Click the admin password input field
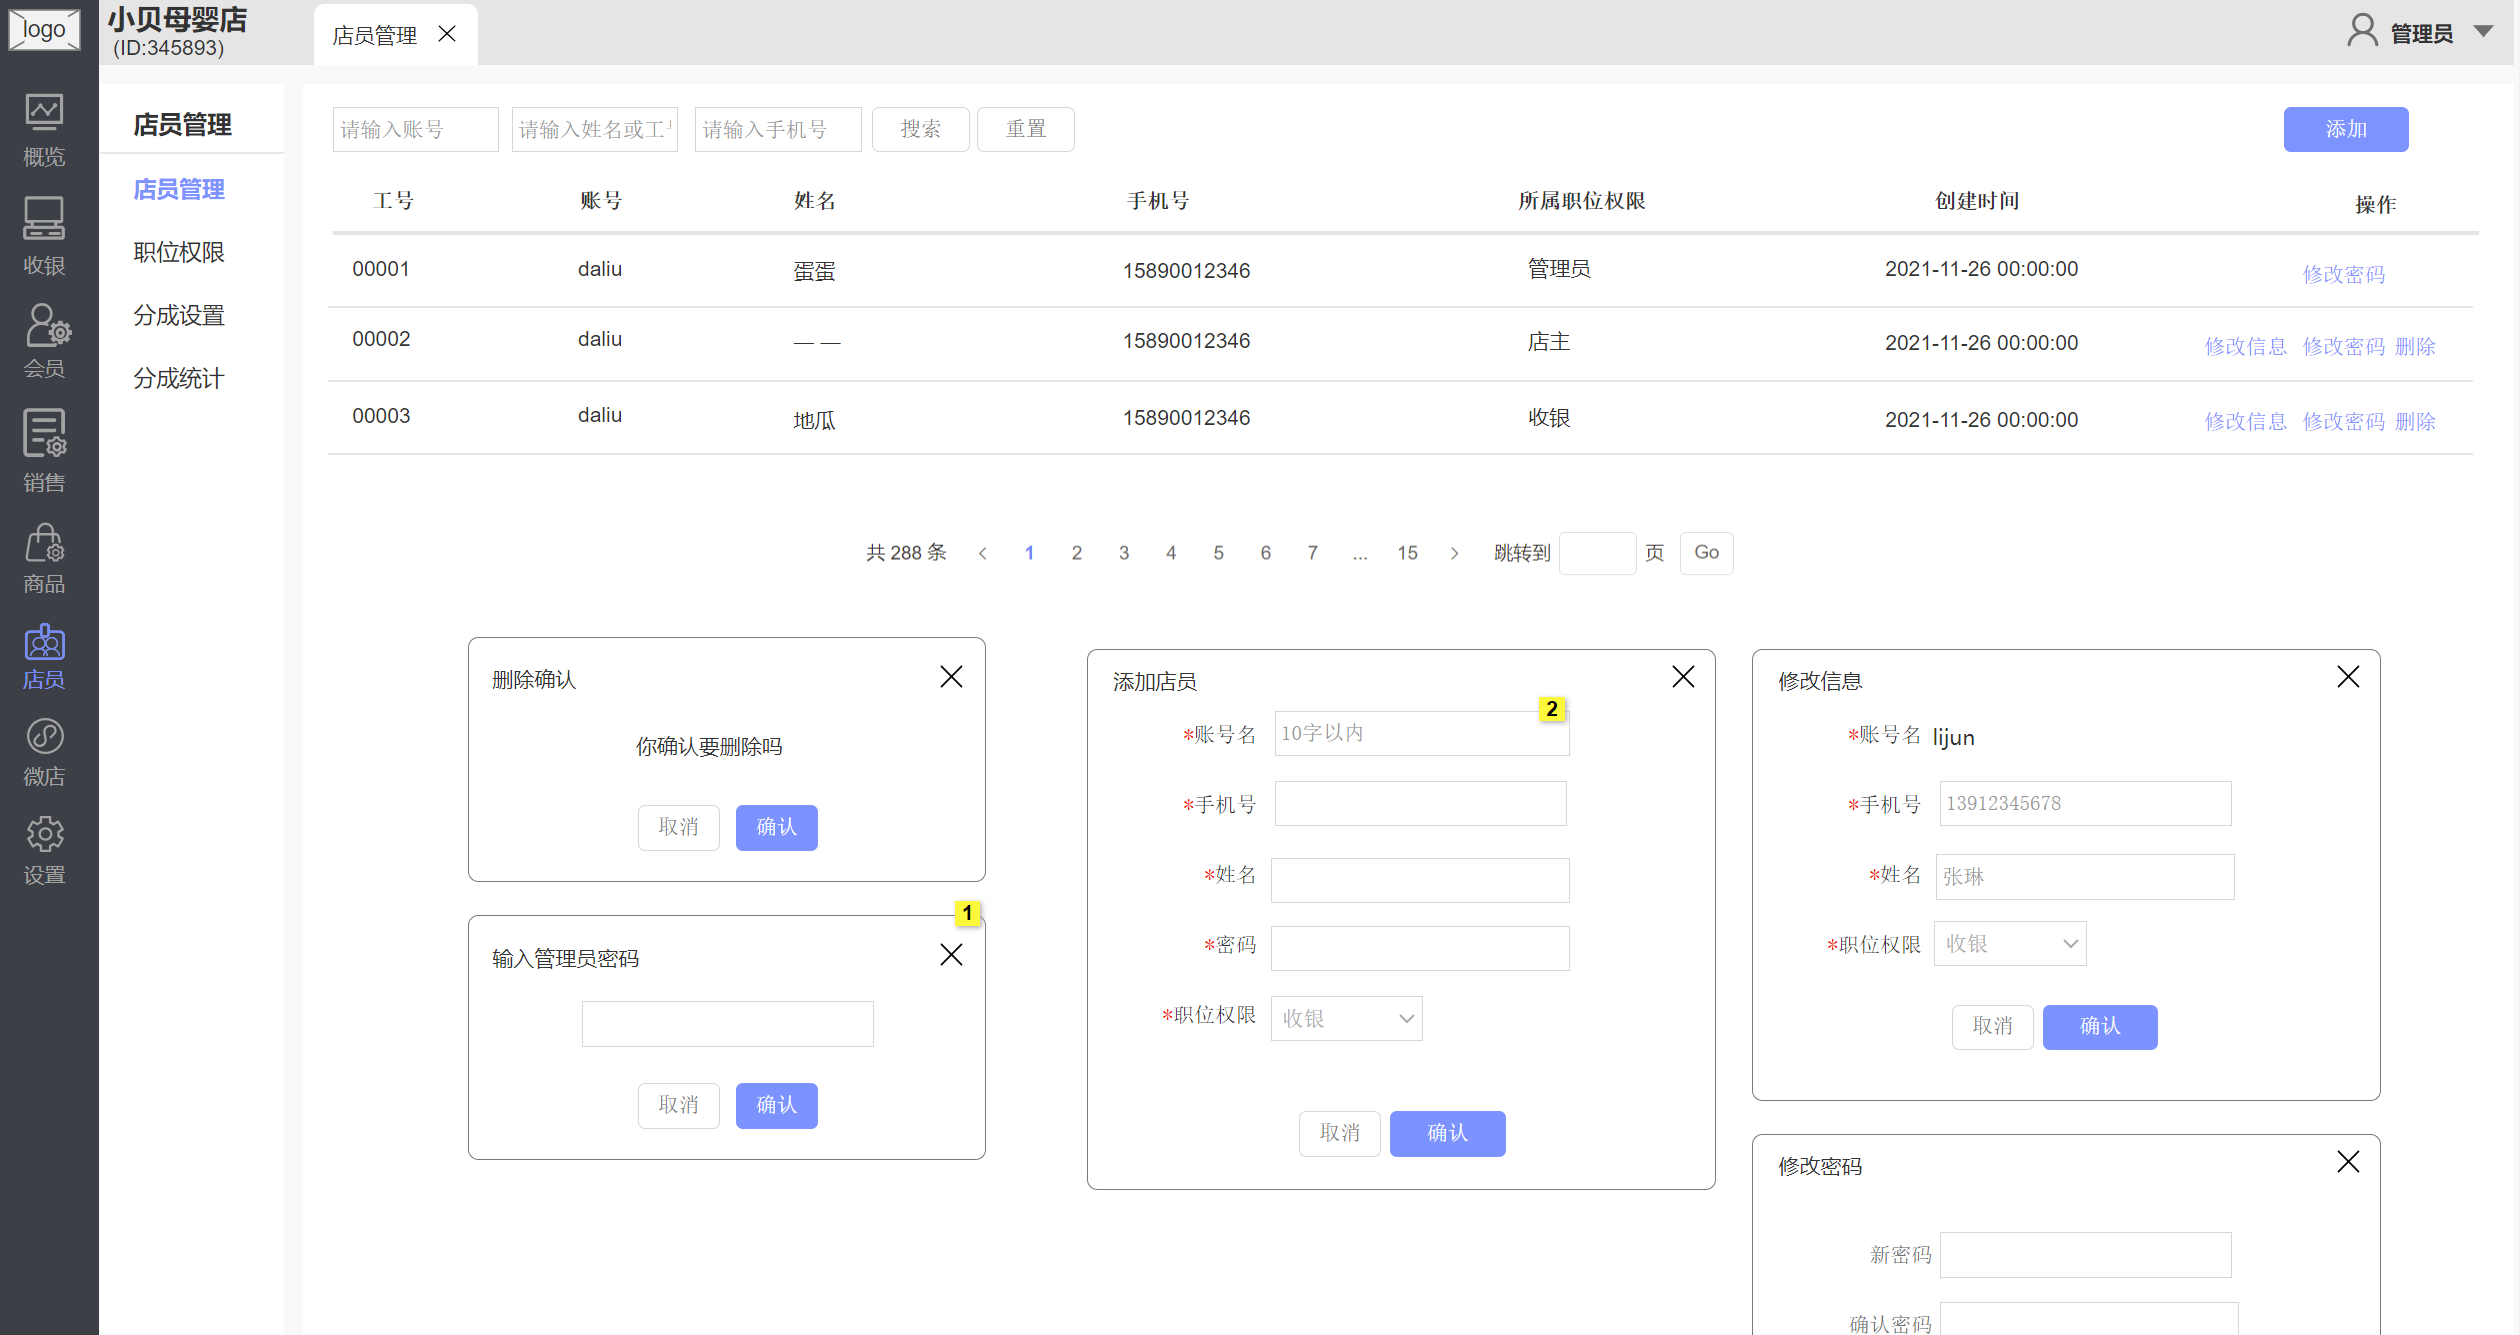This screenshot has width=2520, height=1335. (727, 1024)
